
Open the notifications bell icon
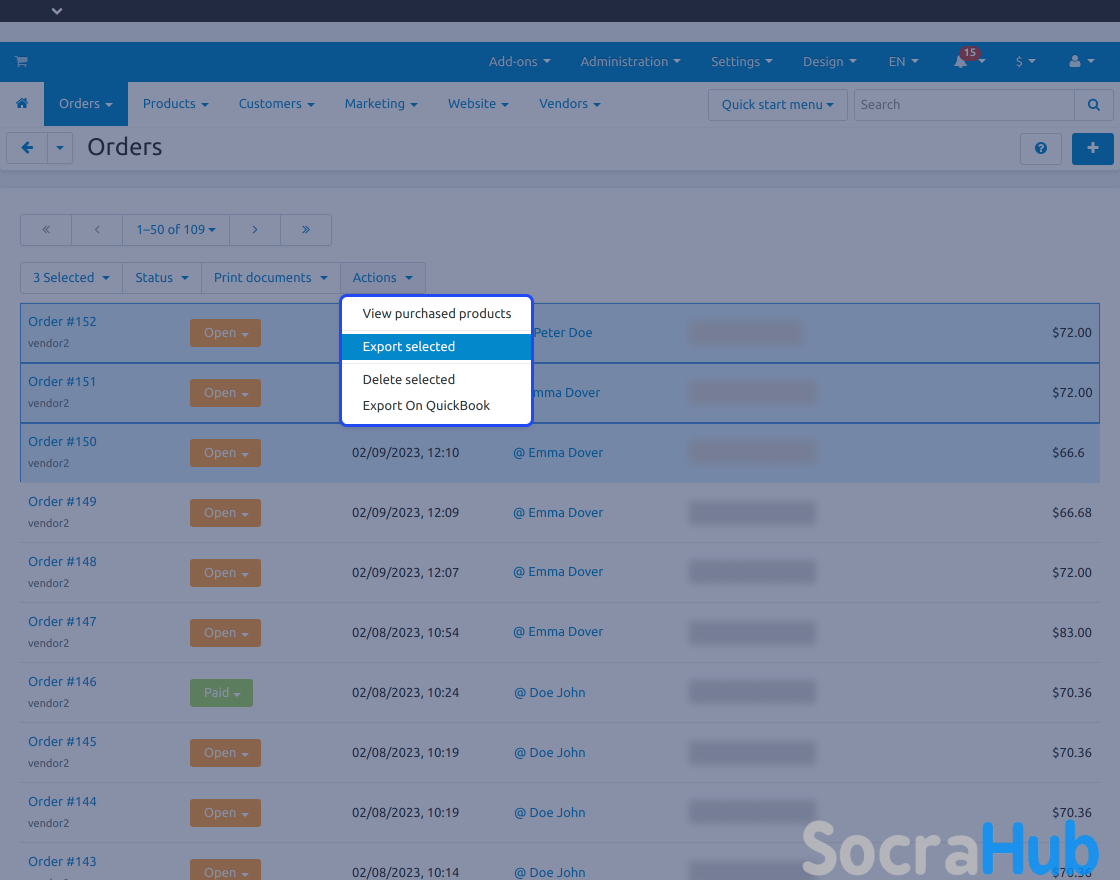962,62
